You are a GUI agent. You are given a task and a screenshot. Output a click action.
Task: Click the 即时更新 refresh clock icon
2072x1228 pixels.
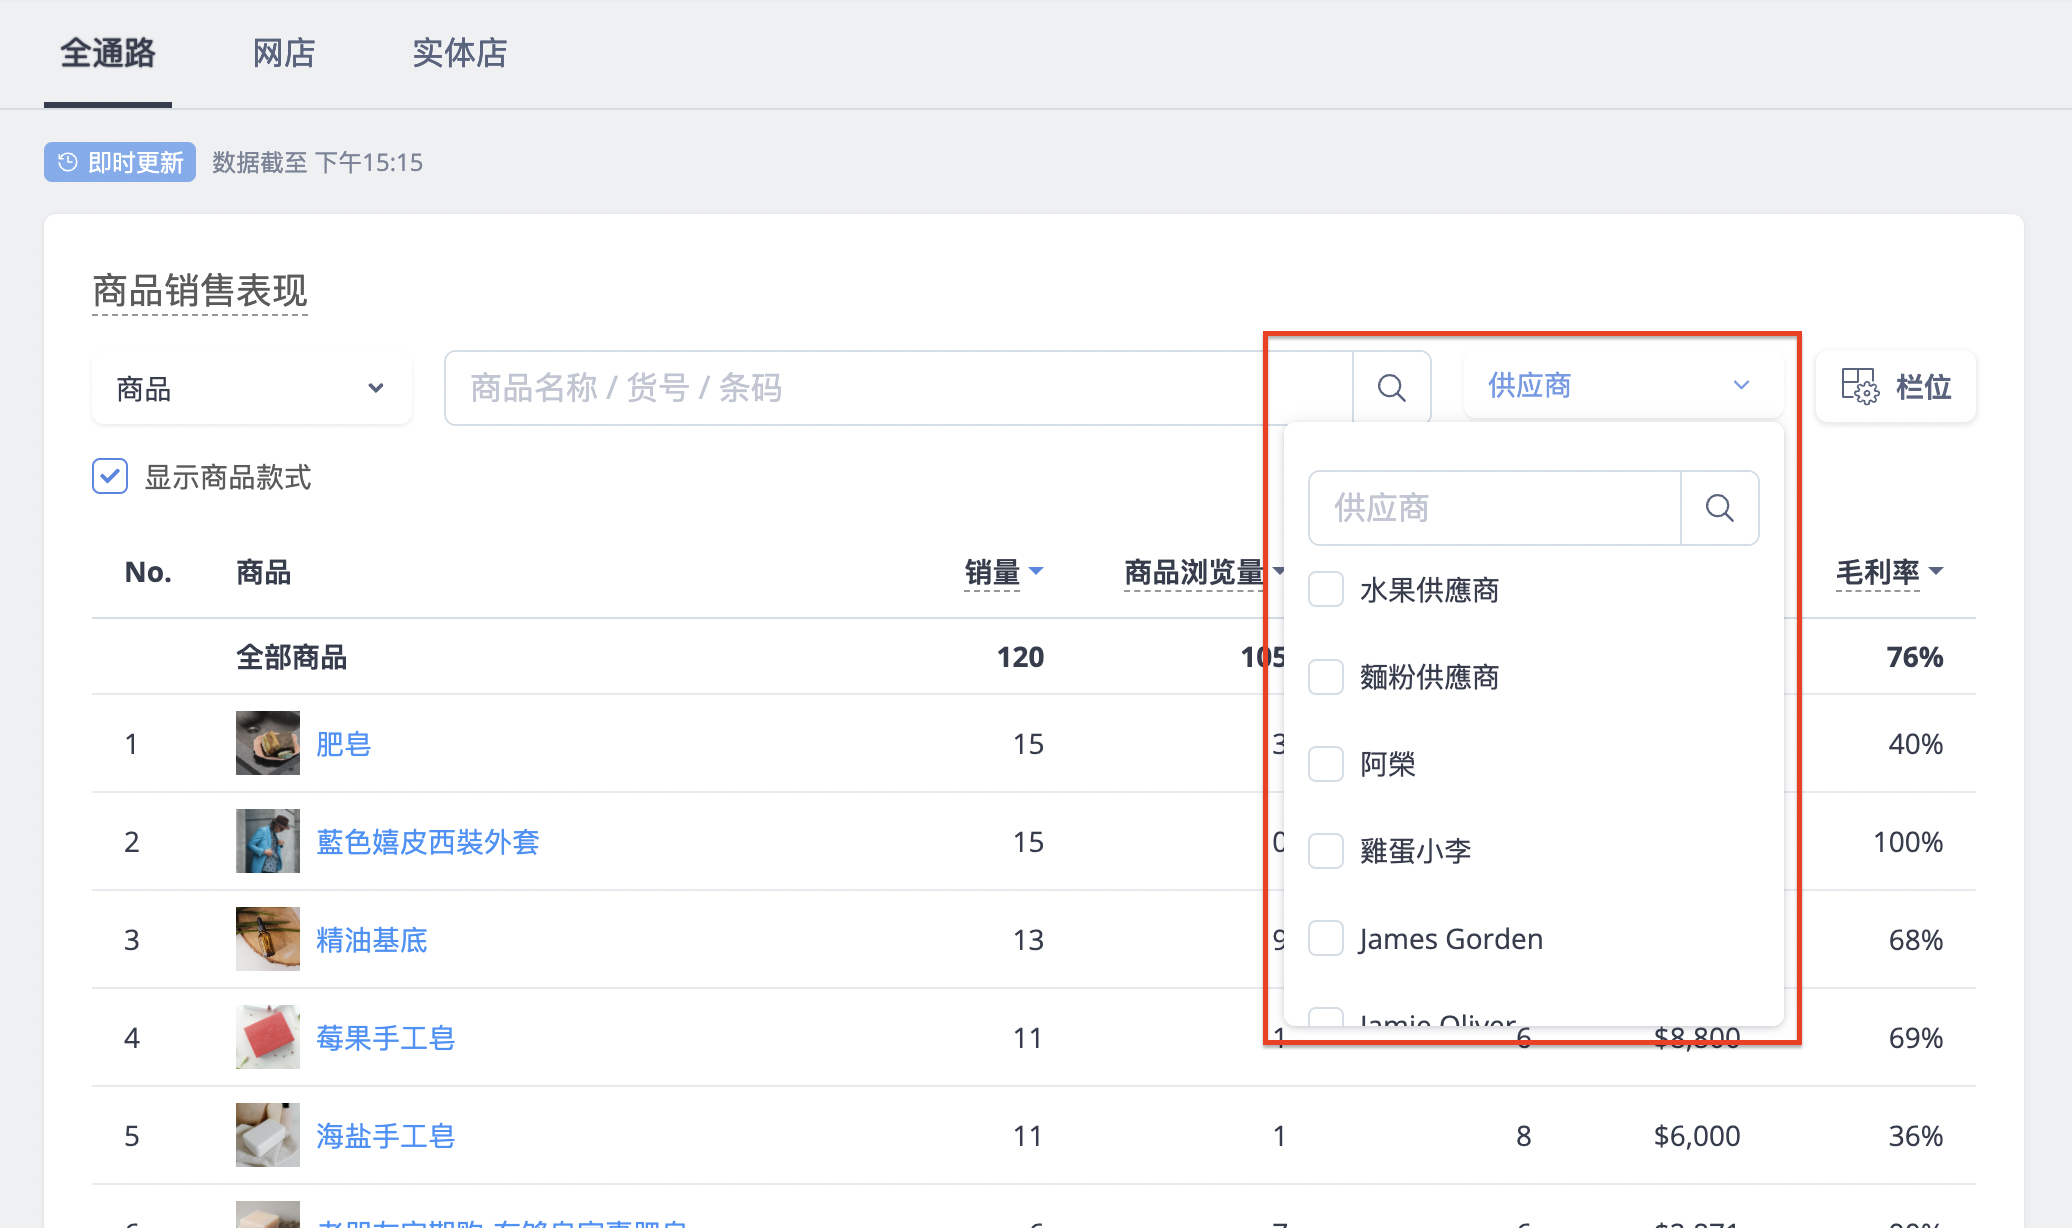[68, 162]
